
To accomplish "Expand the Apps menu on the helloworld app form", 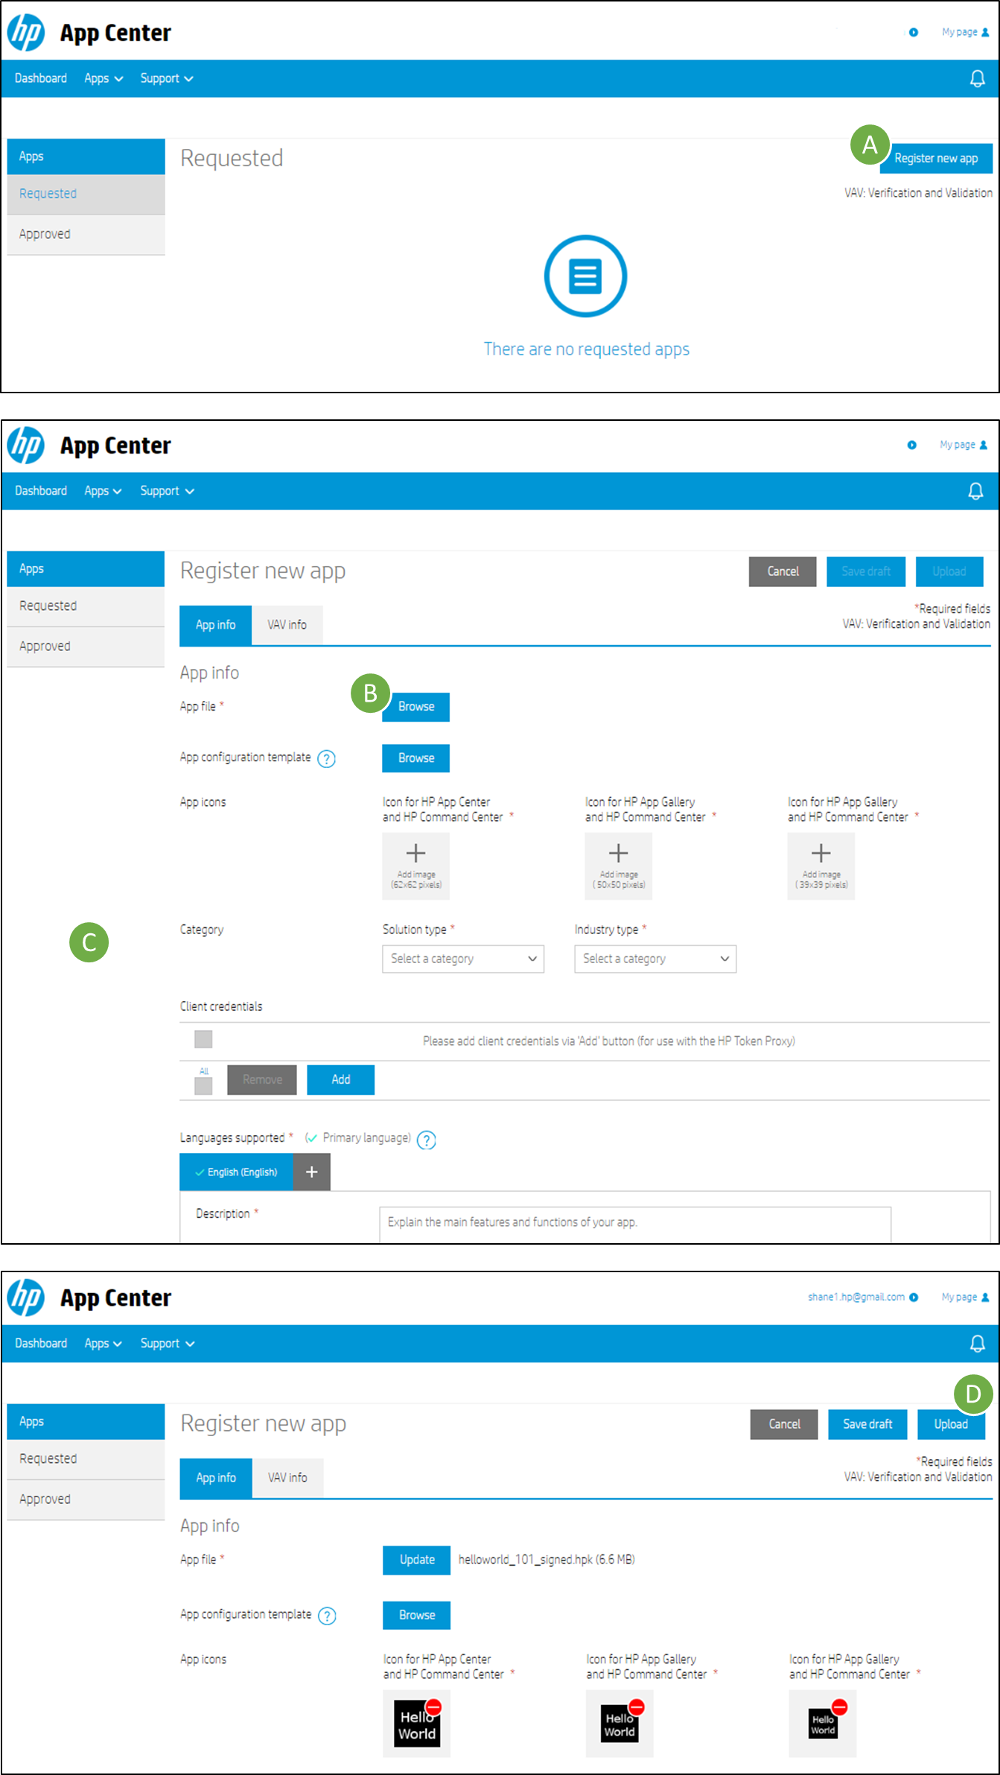I will (103, 1344).
